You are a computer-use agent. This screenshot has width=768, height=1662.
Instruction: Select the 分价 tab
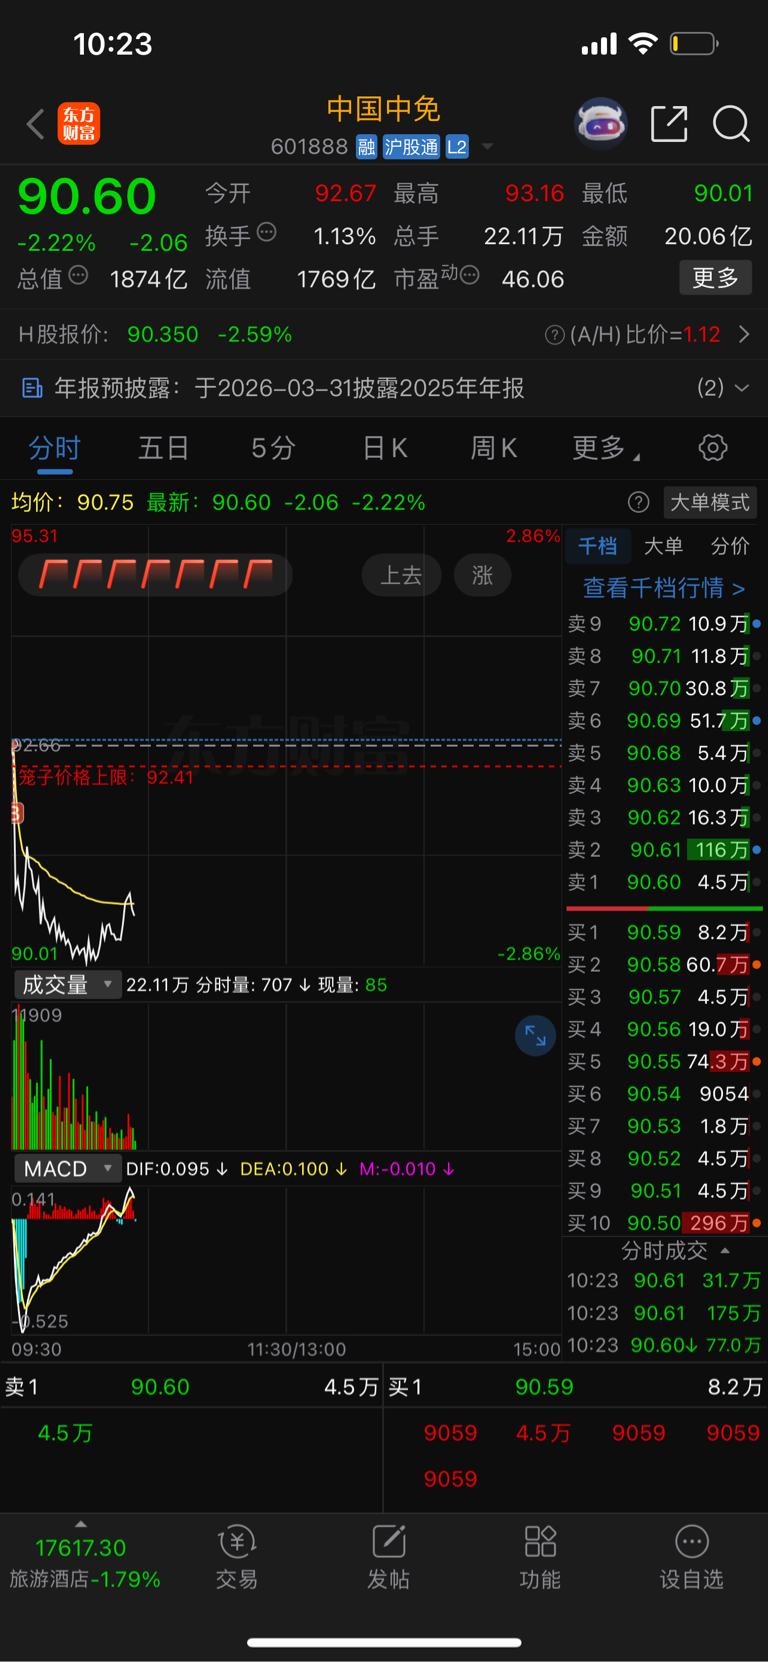(x=729, y=546)
